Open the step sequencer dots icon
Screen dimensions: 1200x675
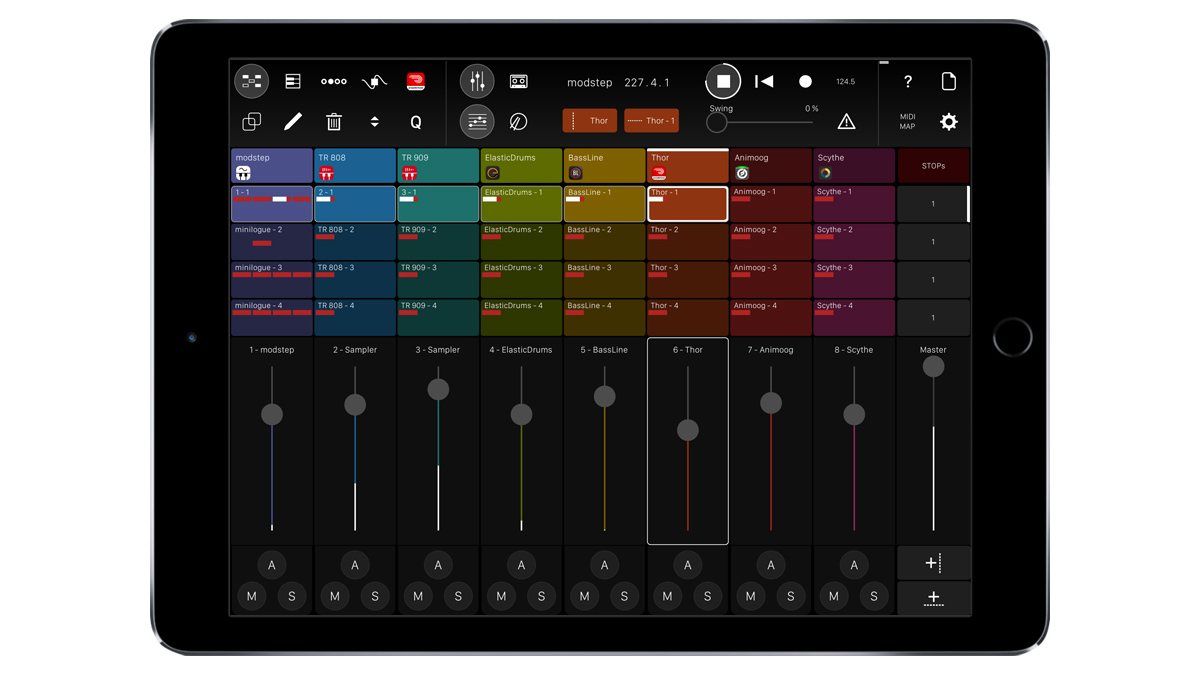tap(334, 81)
